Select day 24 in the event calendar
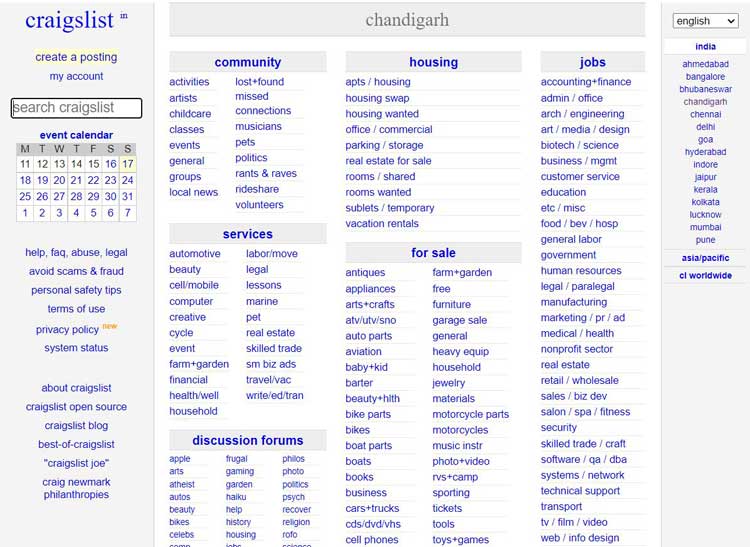This screenshot has height=547, width=750. (128, 180)
